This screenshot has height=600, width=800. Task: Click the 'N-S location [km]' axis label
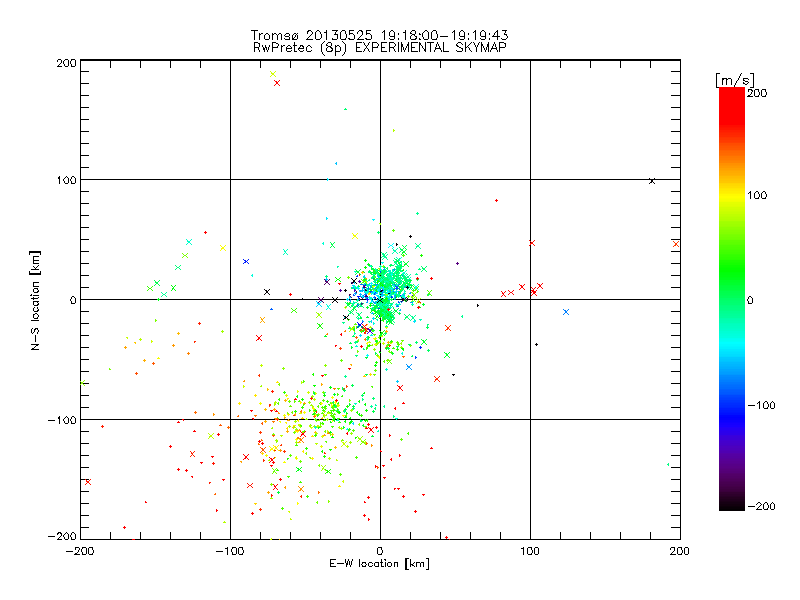click(35, 300)
